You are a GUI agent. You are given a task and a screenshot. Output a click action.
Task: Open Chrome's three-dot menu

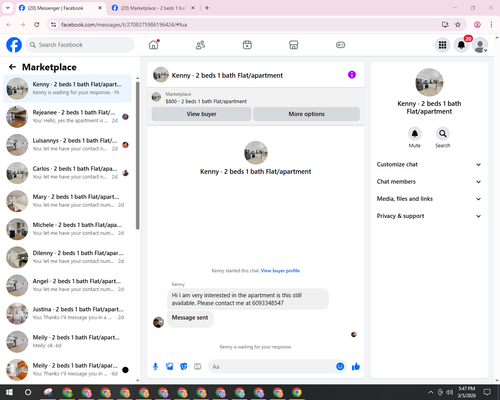(x=491, y=24)
